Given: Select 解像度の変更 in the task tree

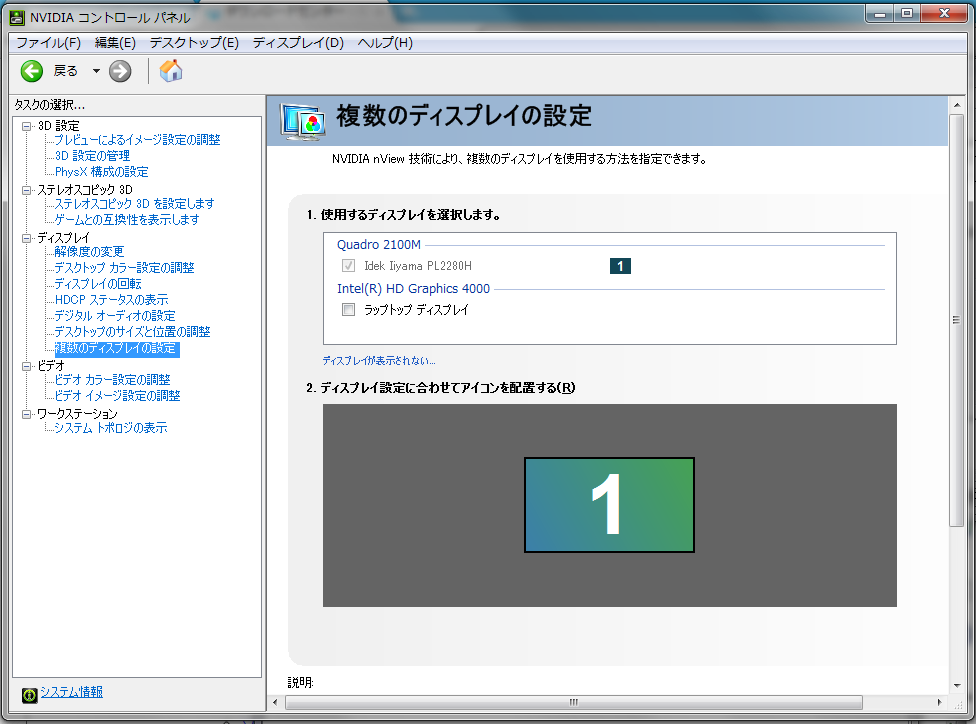Looking at the screenshot, I should coord(89,252).
